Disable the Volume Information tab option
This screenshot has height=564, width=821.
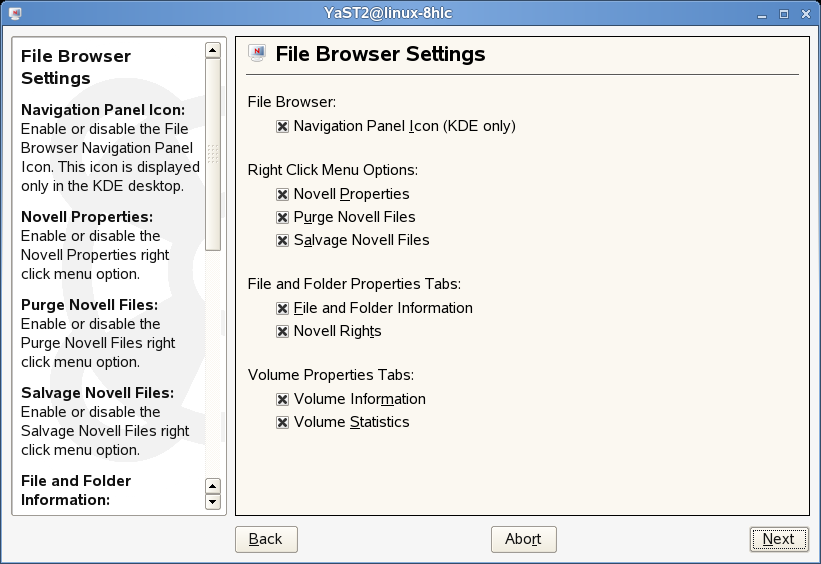283,400
